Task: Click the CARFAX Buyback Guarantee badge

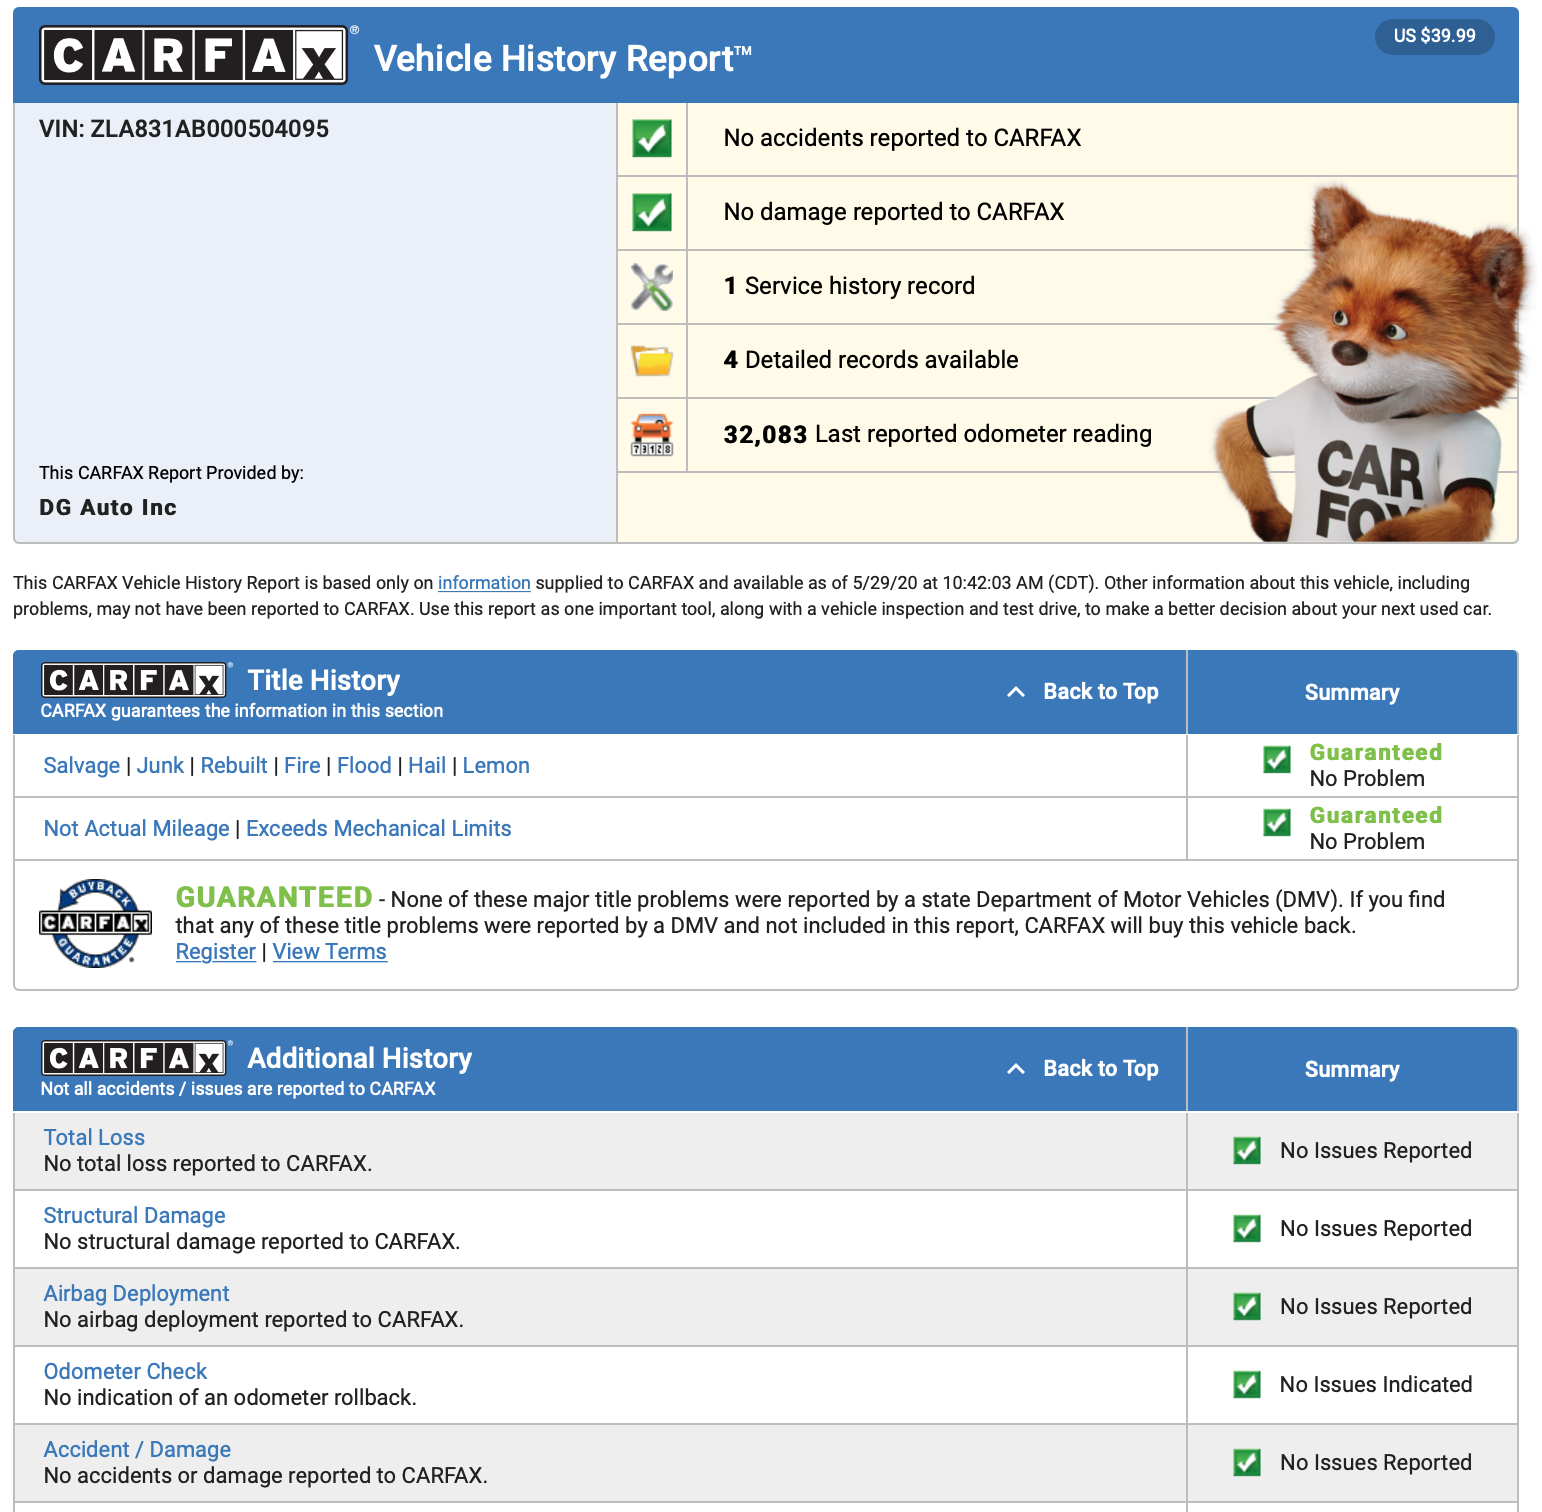Action: tap(95, 923)
